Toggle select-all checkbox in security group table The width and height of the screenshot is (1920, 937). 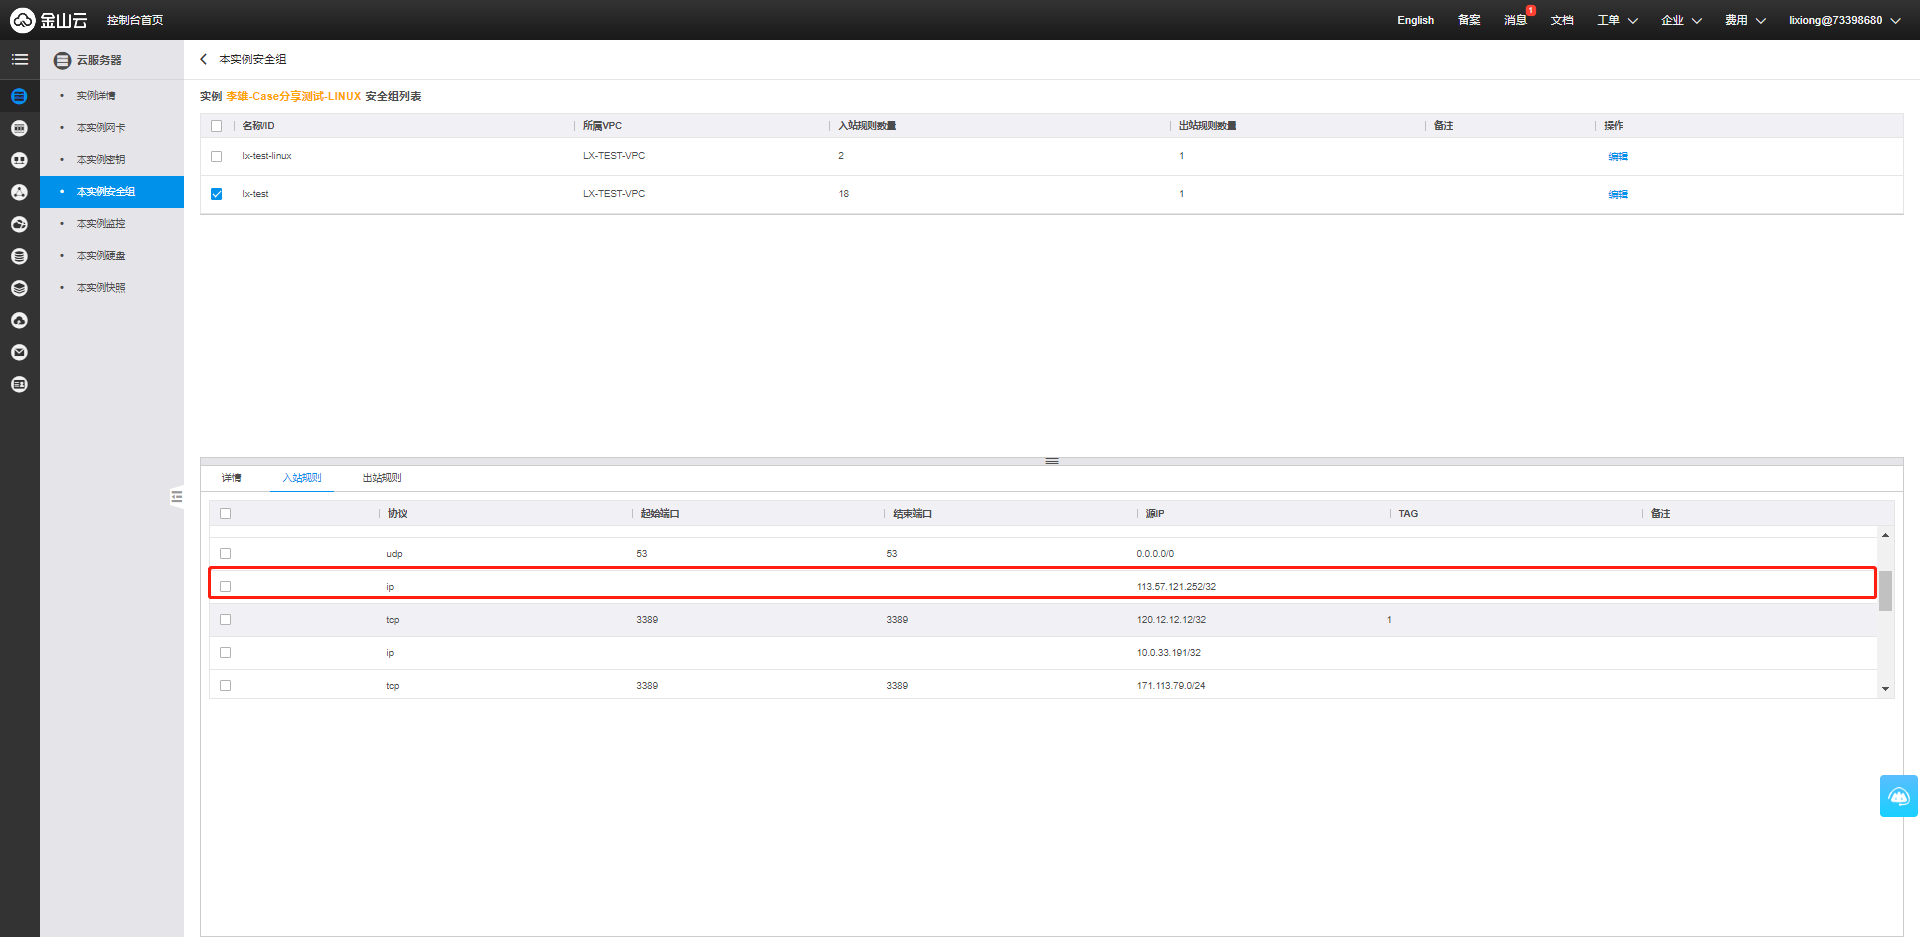[217, 126]
